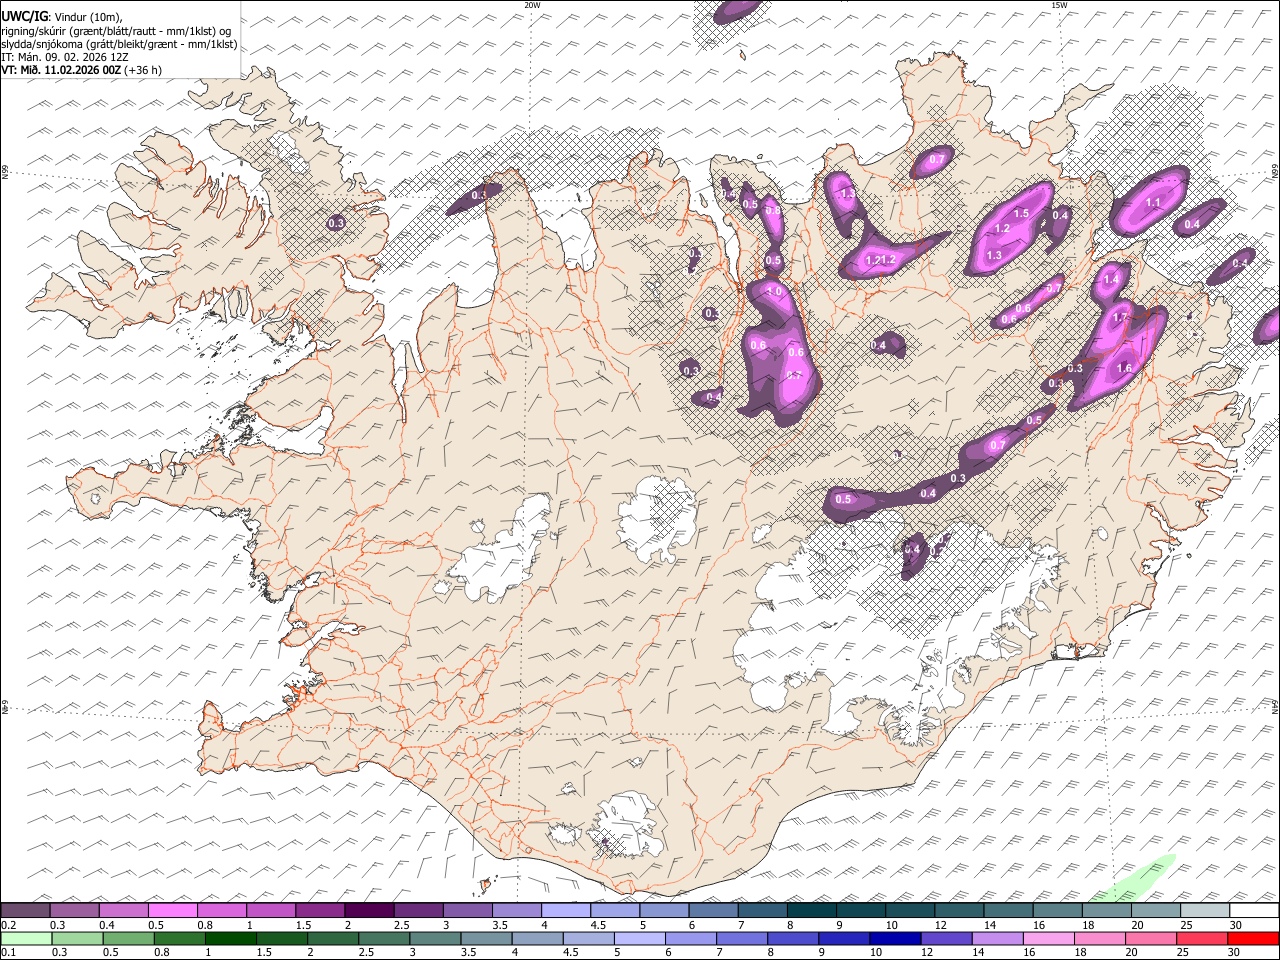Click the '1.6' snowfall value on the map
The image size is (1280, 960).
point(1124,368)
